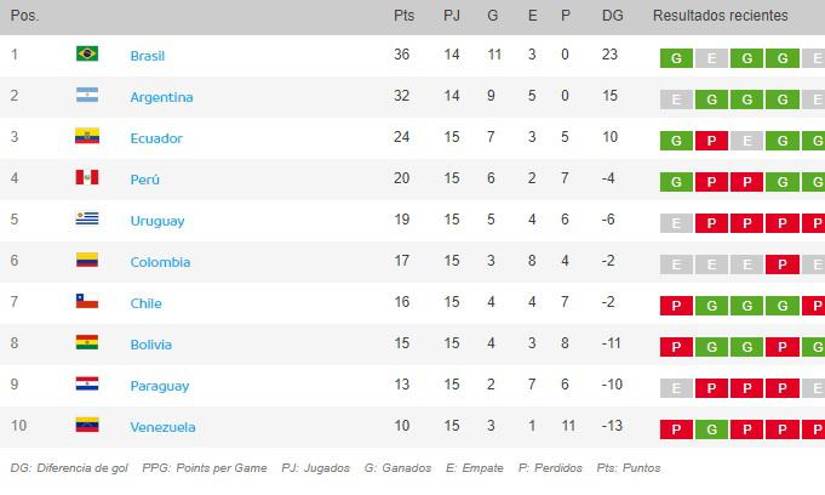Image resolution: width=825 pixels, height=495 pixels.
Task: Click the Uruguay flag icon
Action: tap(87, 219)
